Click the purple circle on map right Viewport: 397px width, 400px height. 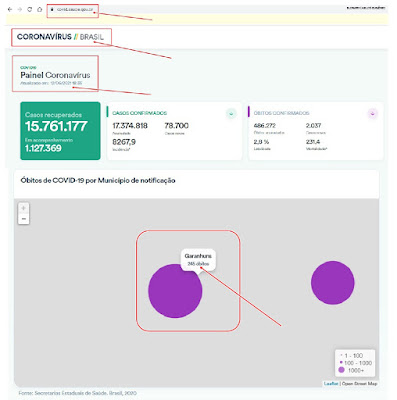coord(333,283)
